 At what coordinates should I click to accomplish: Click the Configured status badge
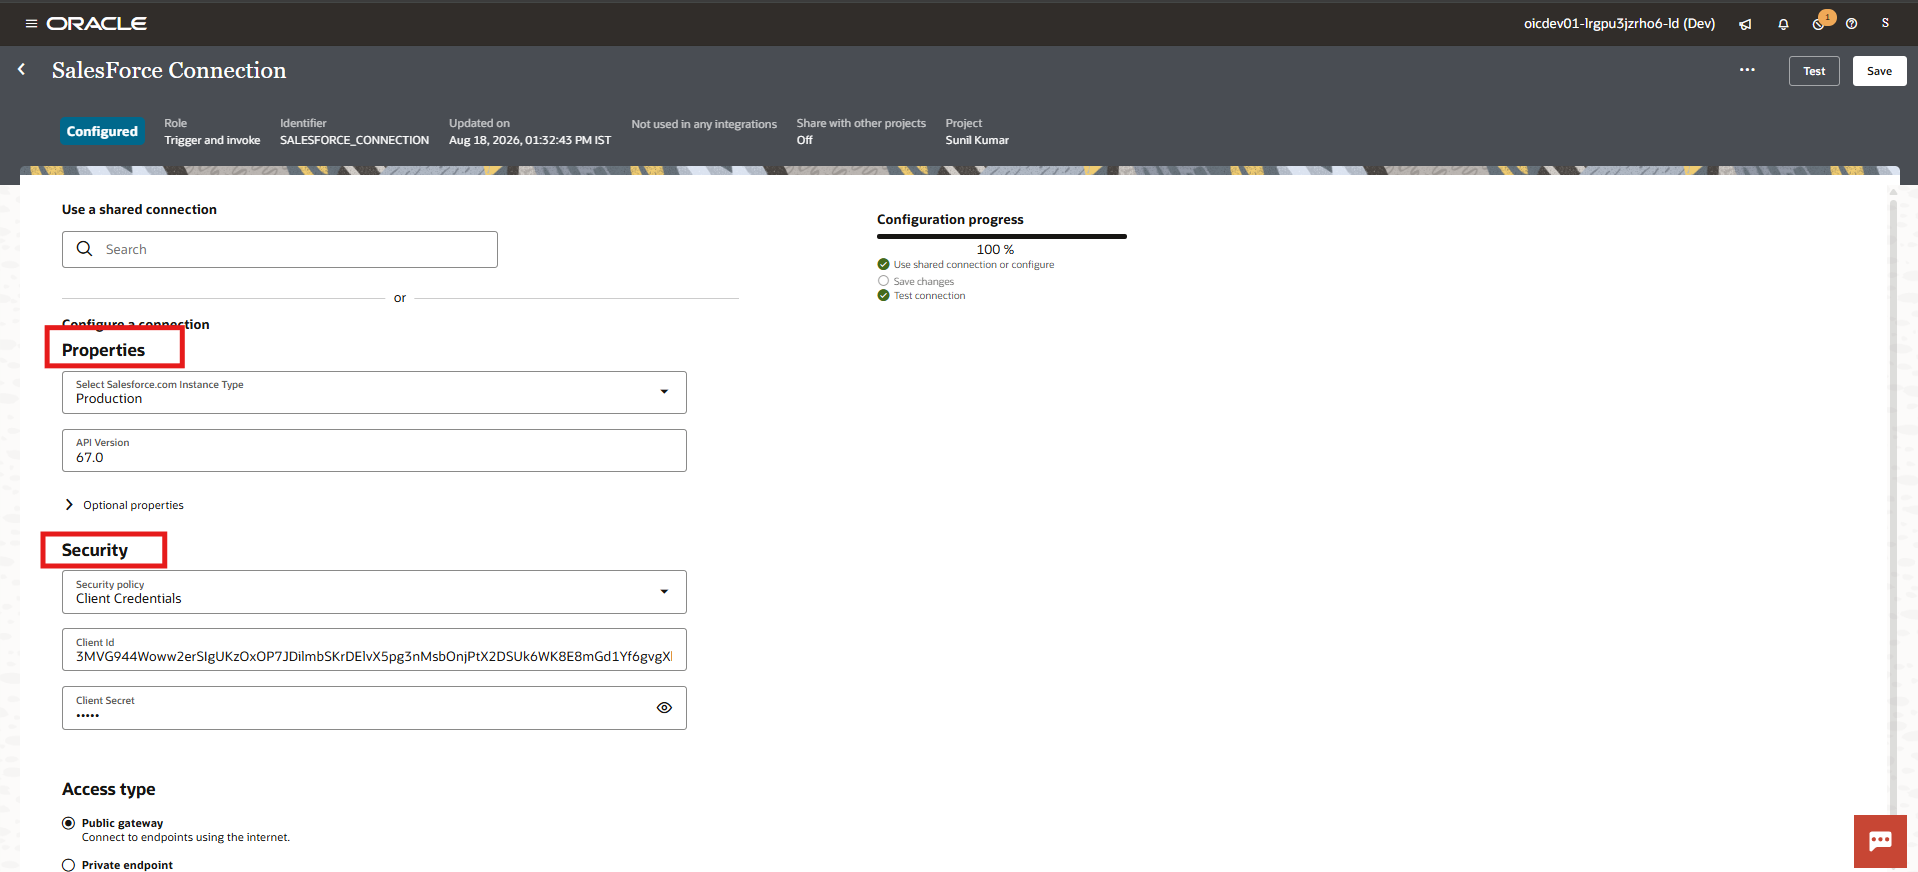coord(102,131)
